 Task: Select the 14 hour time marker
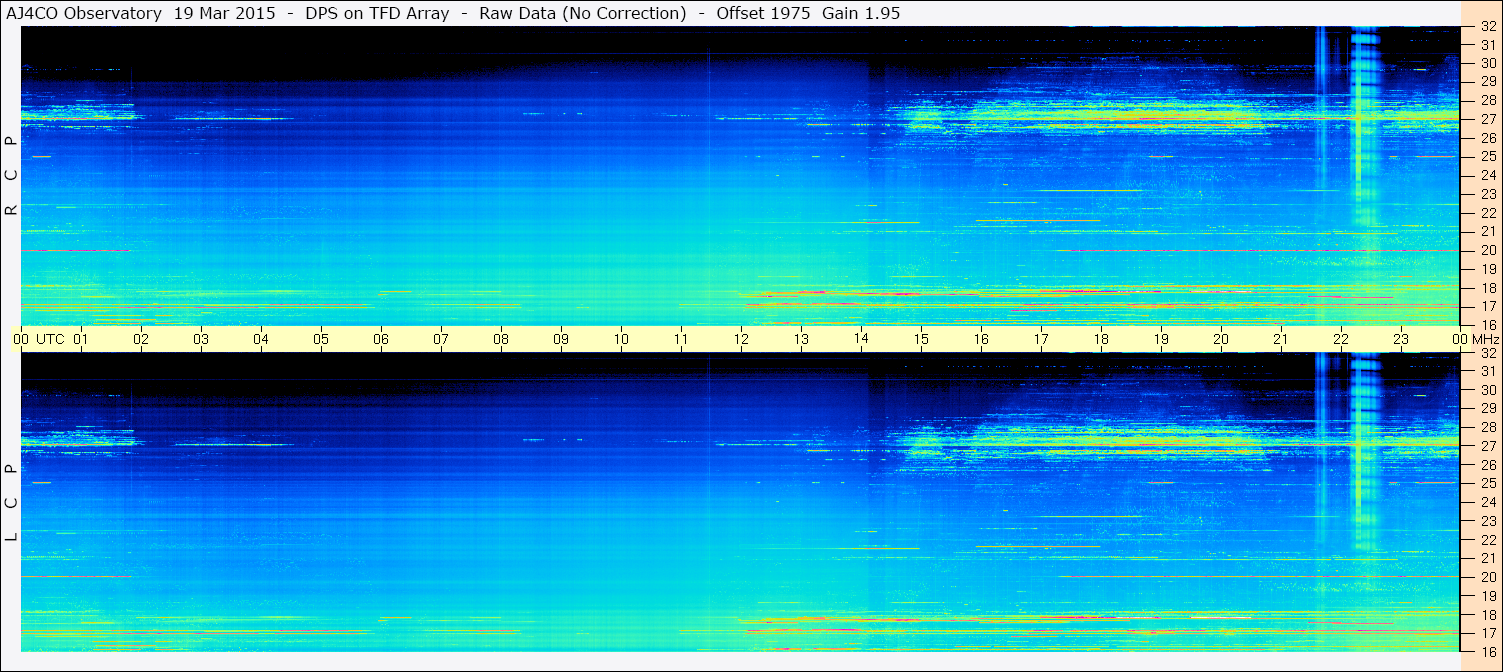point(861,339)
